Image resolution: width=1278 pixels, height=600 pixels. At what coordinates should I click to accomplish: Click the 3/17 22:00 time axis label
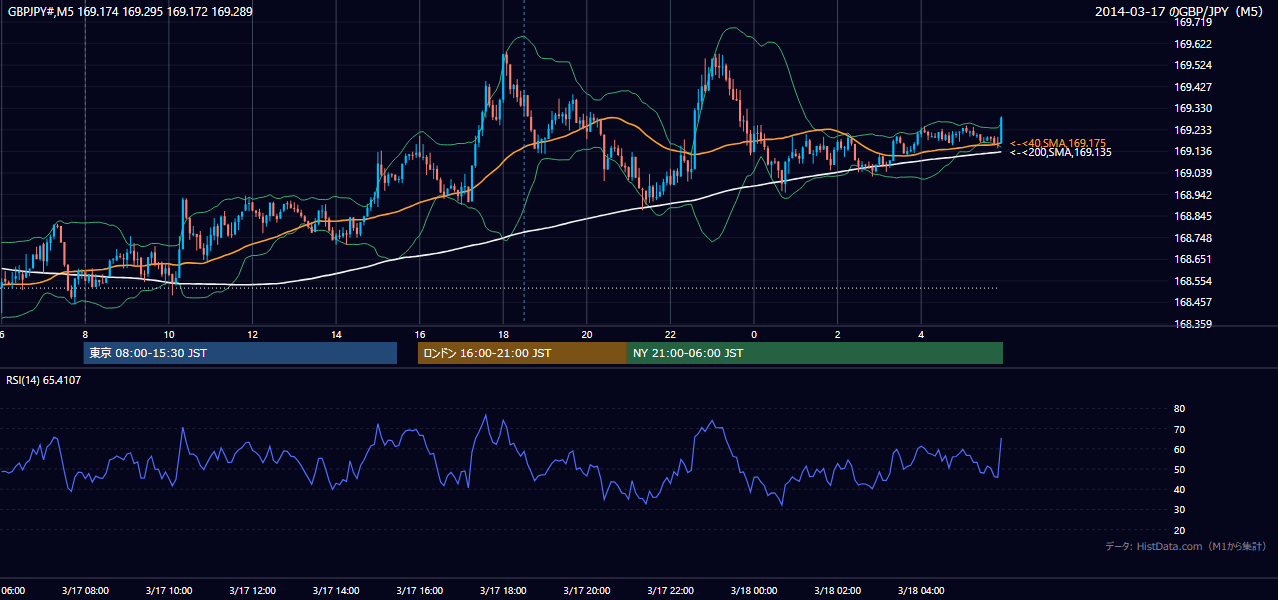pos(670,591)
